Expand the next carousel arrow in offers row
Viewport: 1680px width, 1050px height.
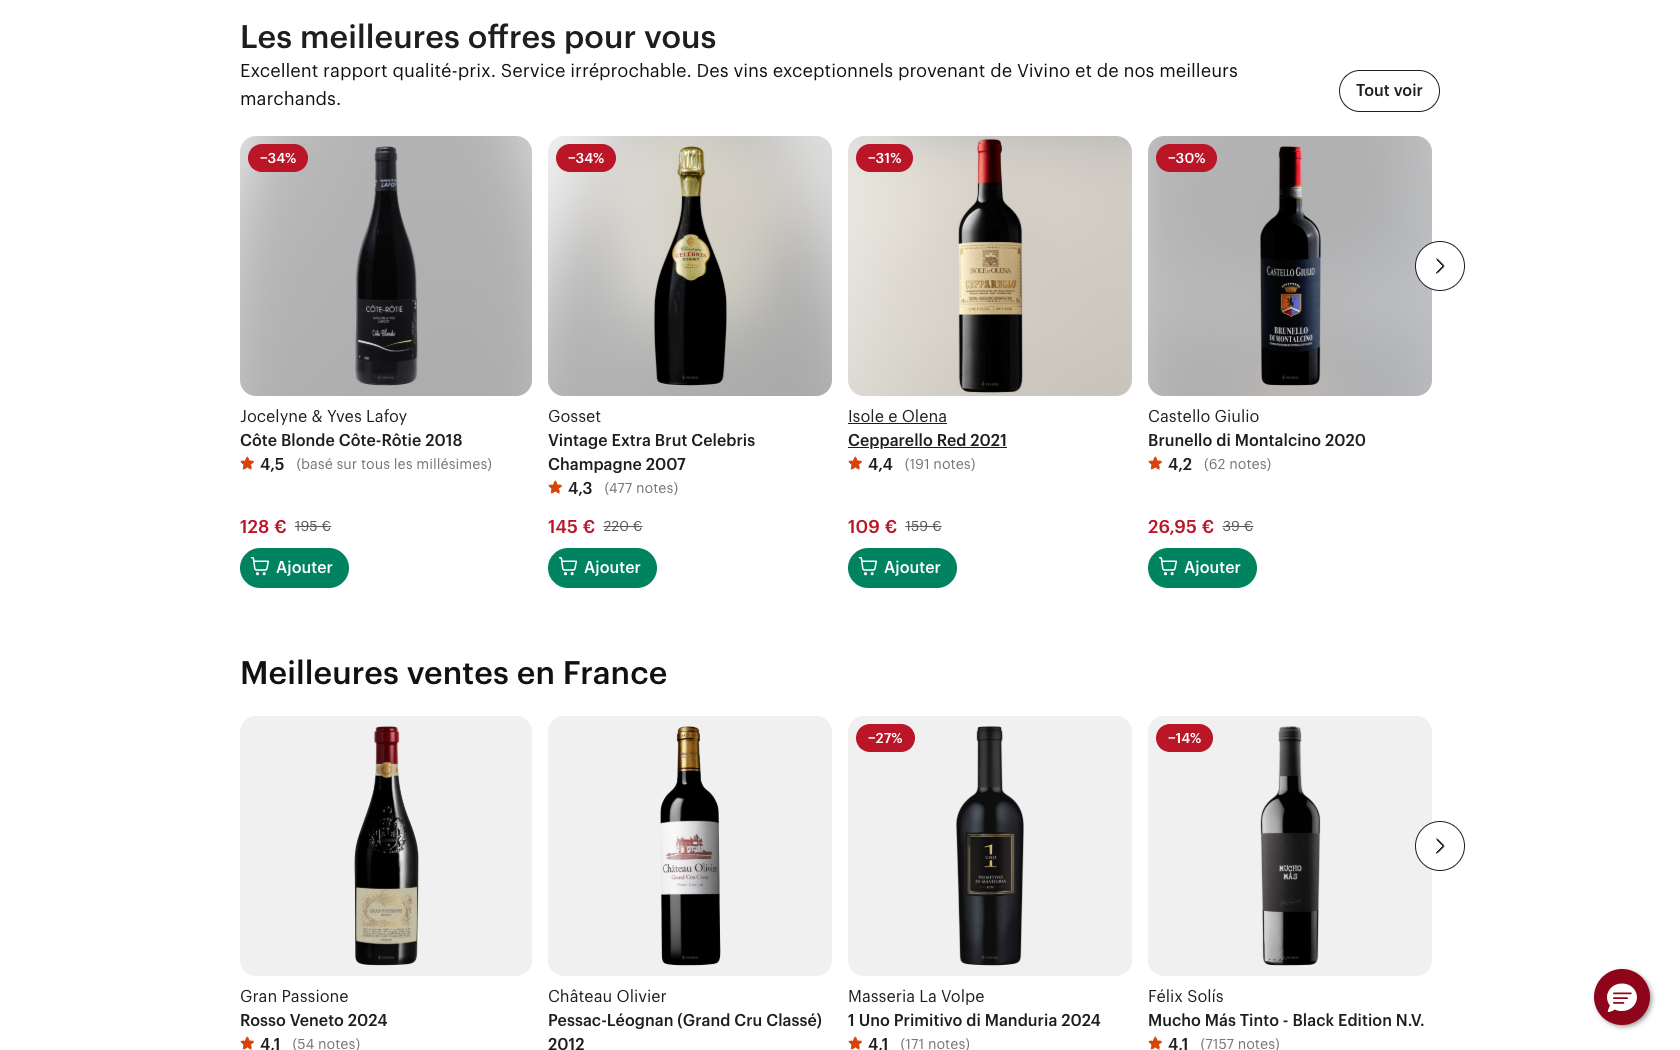[1439, 266]
